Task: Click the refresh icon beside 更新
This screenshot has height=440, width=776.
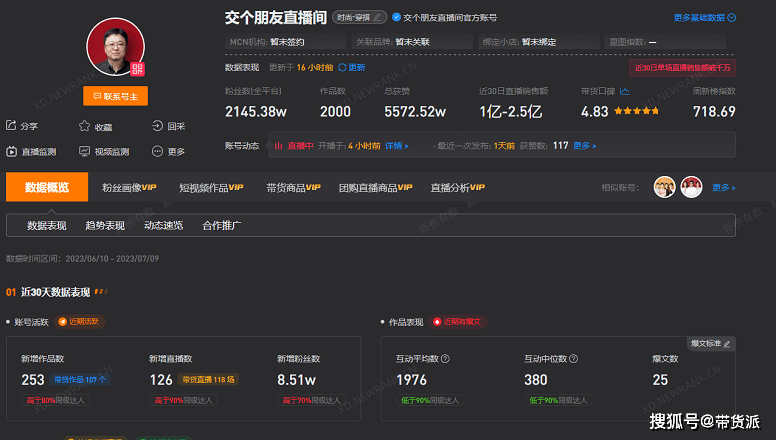Action: coord(342,67)
